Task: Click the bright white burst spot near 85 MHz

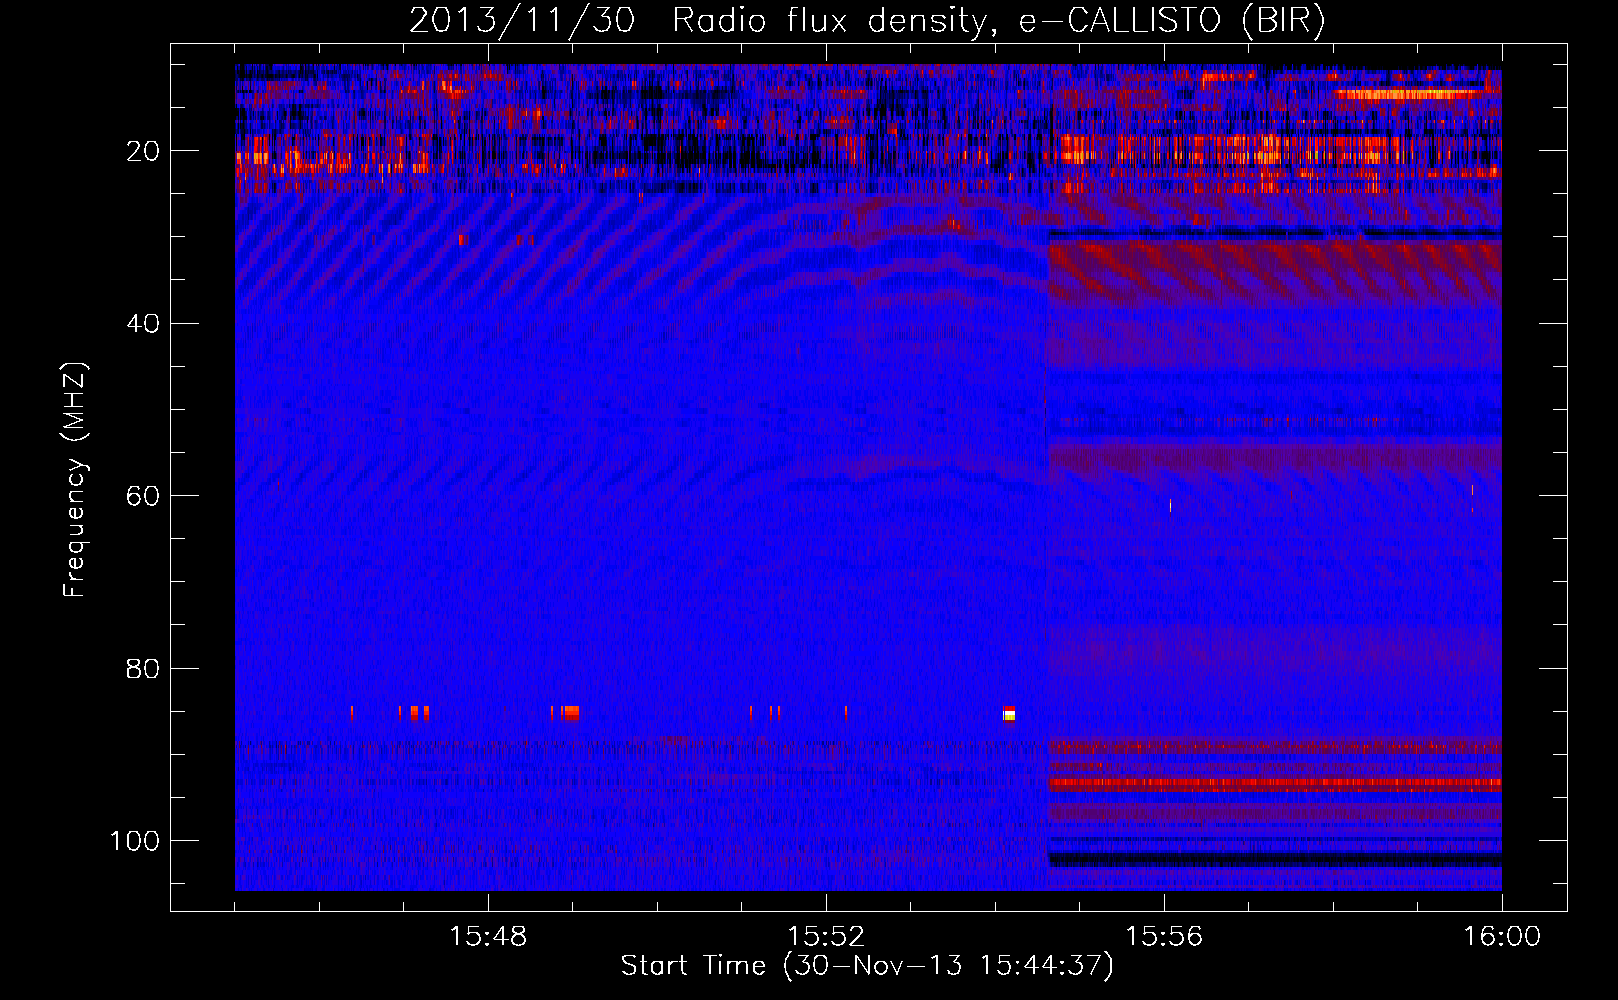Action: (x=1010, y=714)
